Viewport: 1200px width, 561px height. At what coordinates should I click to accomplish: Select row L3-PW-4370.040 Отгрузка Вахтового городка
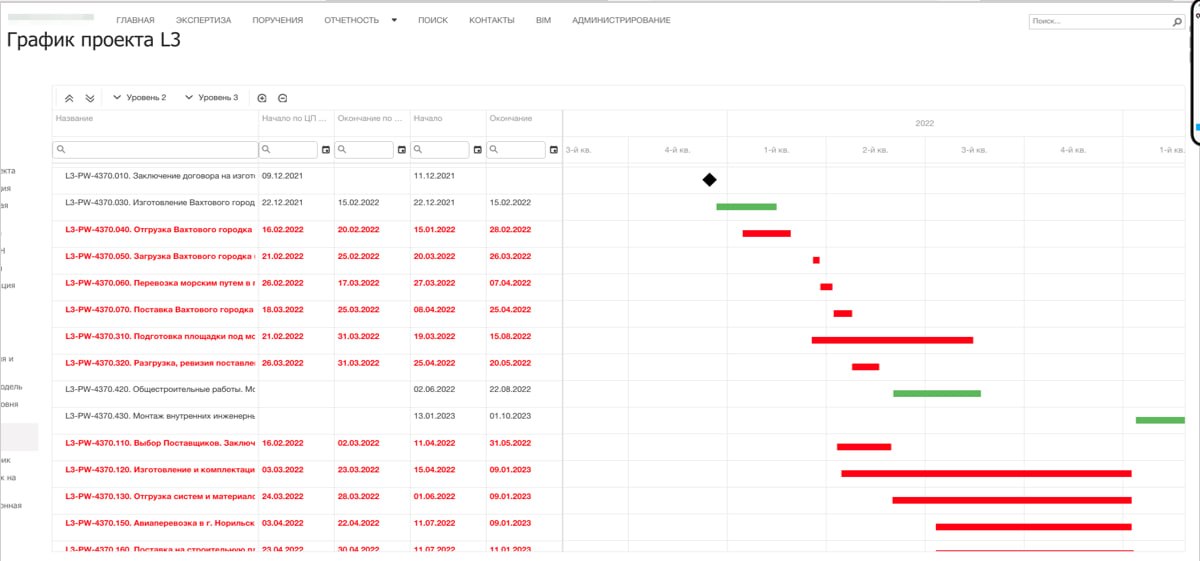(x=307, y=229)
